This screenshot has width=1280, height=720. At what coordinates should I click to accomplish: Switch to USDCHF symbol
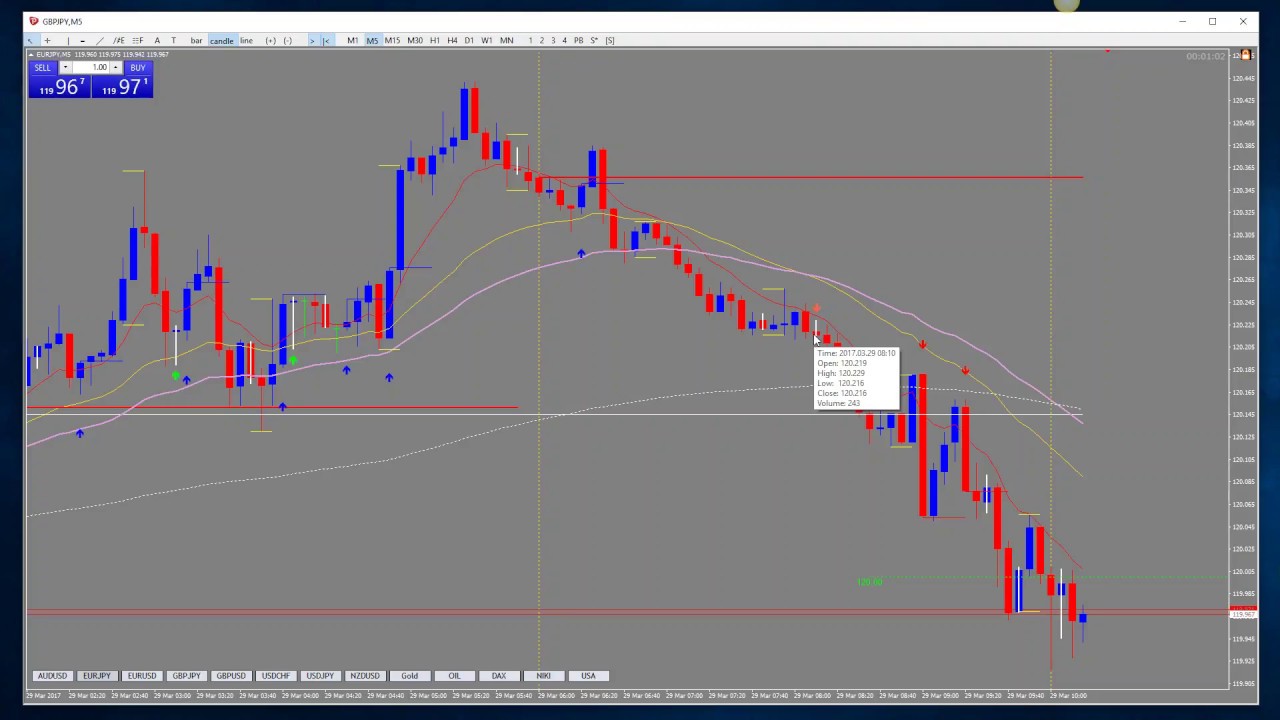pyautogui.click(x=275, y=676)
